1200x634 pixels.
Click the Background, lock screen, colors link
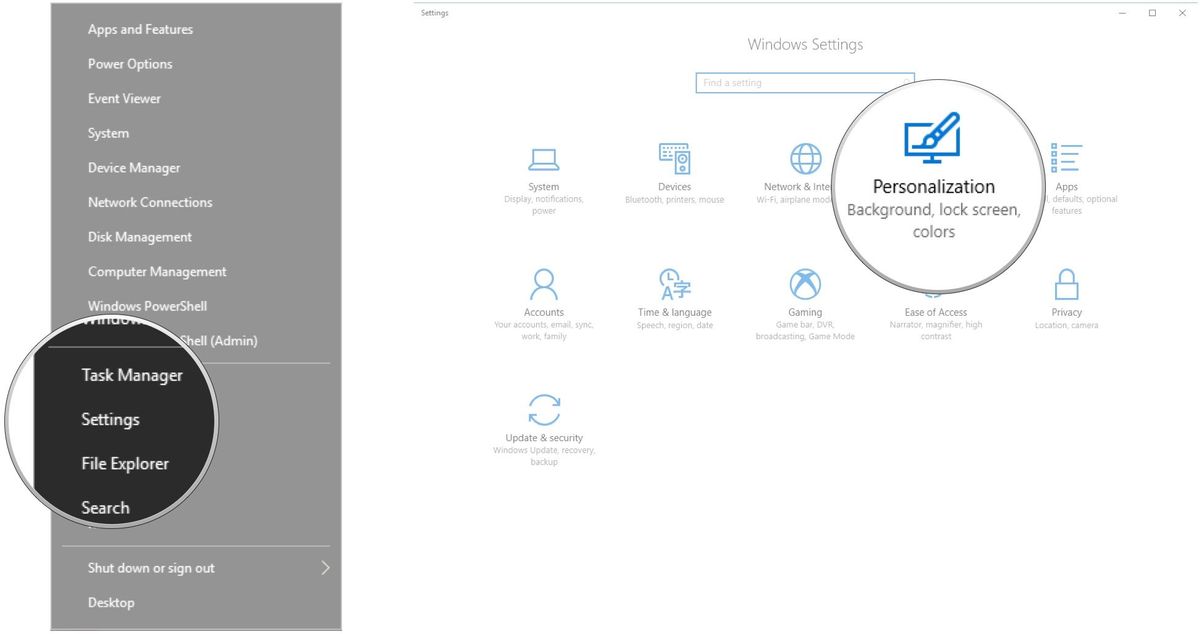[x=933, y=220]
